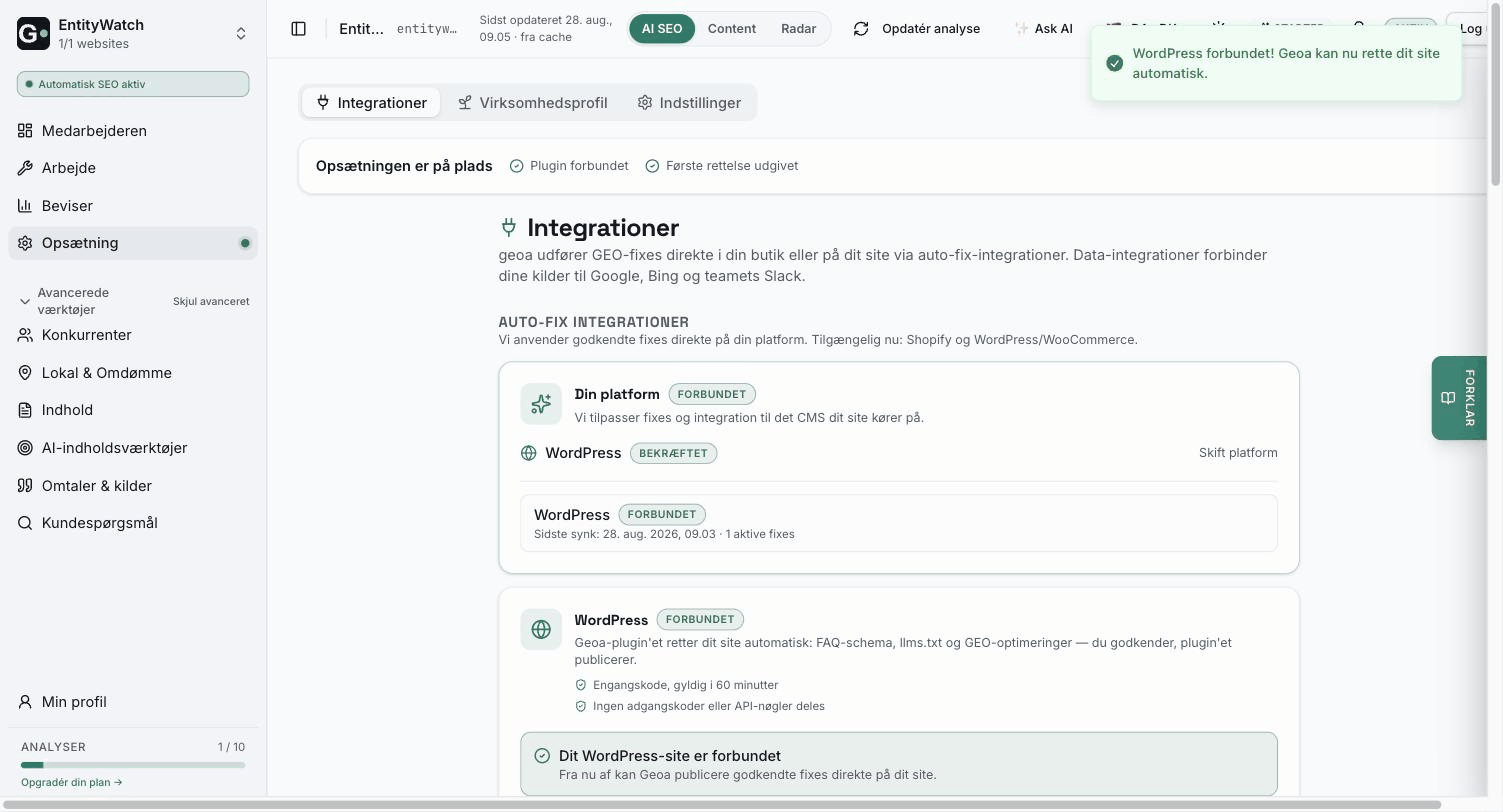Click the Engangskode shield icon
The height and width of the screenshot is (812, 1503).
click(x=581, y=685)
